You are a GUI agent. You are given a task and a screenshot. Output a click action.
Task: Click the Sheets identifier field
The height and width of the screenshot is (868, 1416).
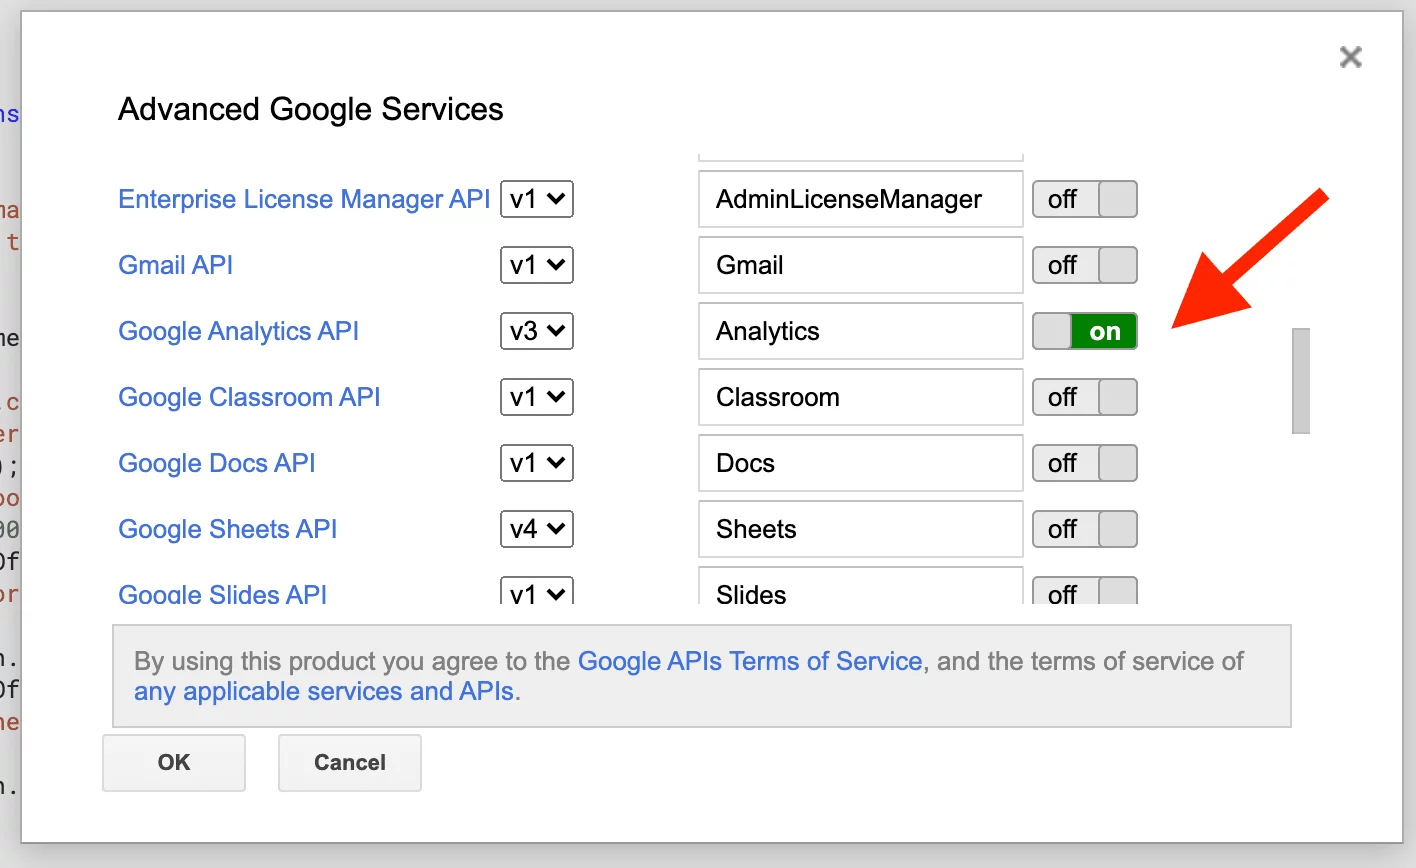tap(861, 529)
